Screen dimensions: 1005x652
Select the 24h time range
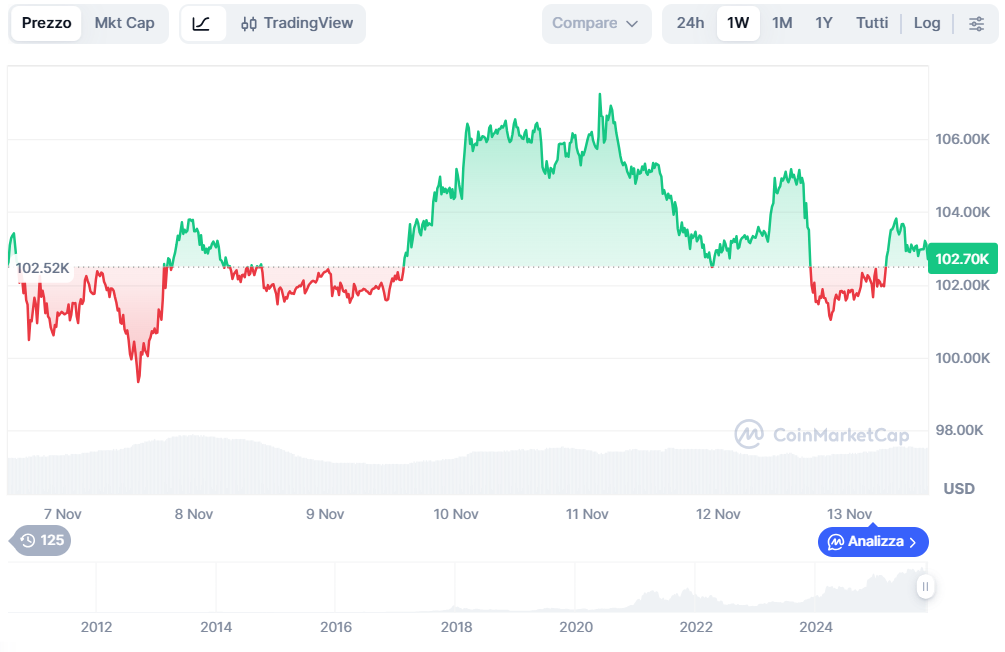[x=690, y=23]
